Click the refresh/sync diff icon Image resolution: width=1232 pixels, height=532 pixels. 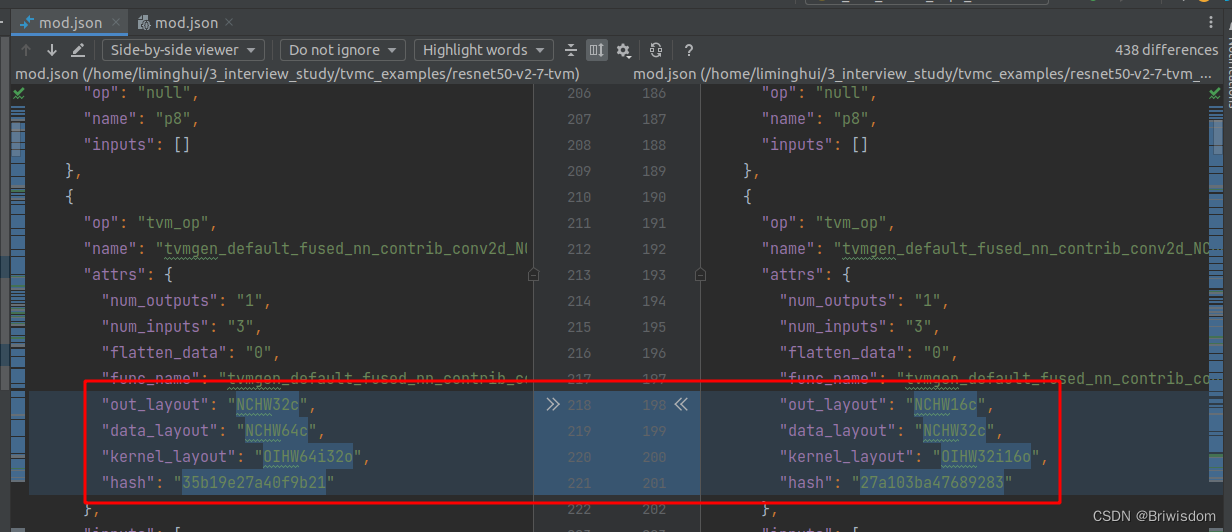click(x=656, y=50)
